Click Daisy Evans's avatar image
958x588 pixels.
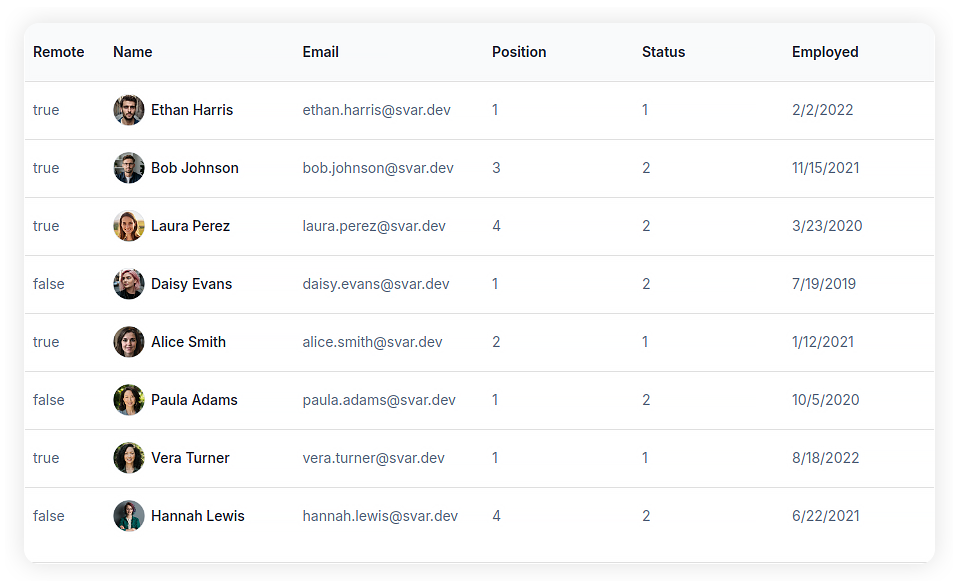pyautogui.click(x=129, y=284)
